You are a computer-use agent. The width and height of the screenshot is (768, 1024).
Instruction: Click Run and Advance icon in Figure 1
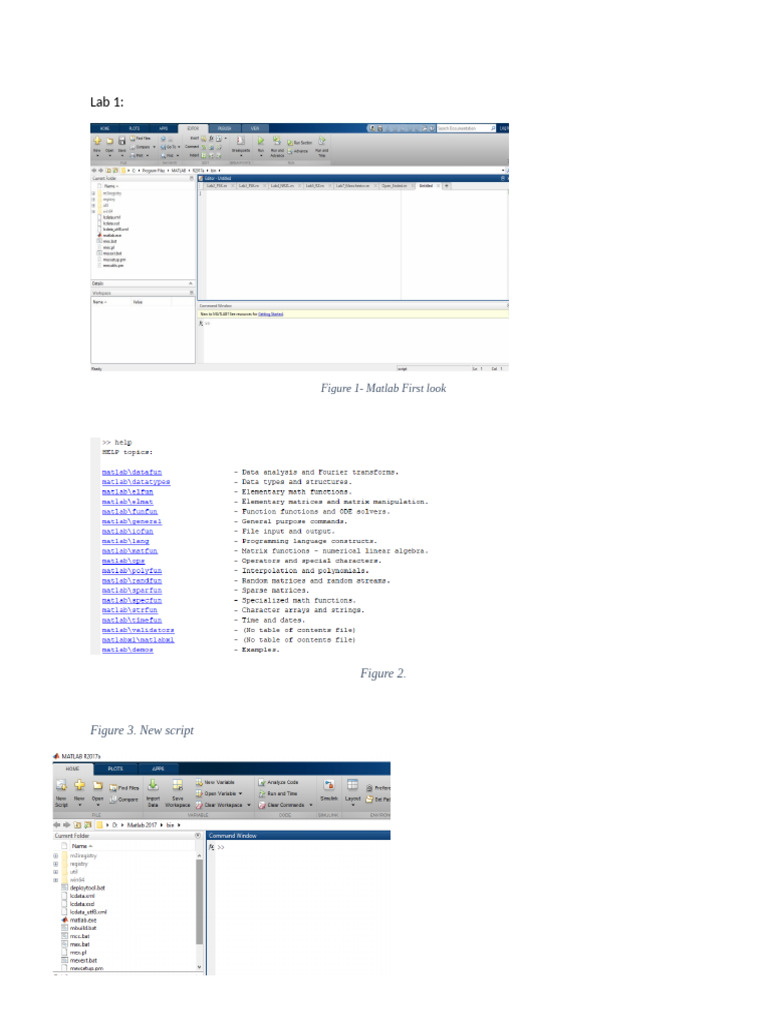click(x=276, y=140)
